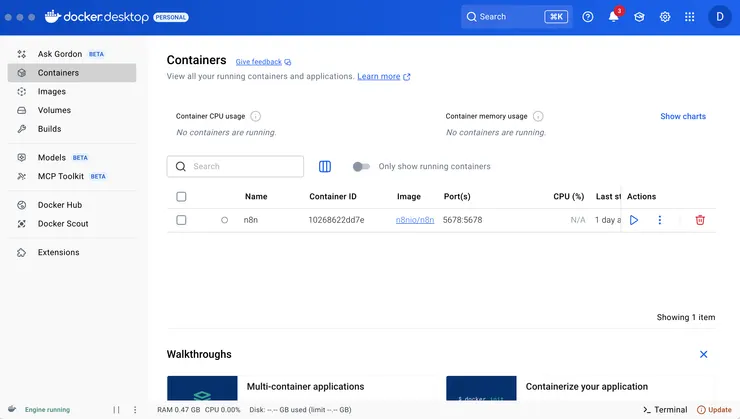Open Models beta section

tap(72, 158)
